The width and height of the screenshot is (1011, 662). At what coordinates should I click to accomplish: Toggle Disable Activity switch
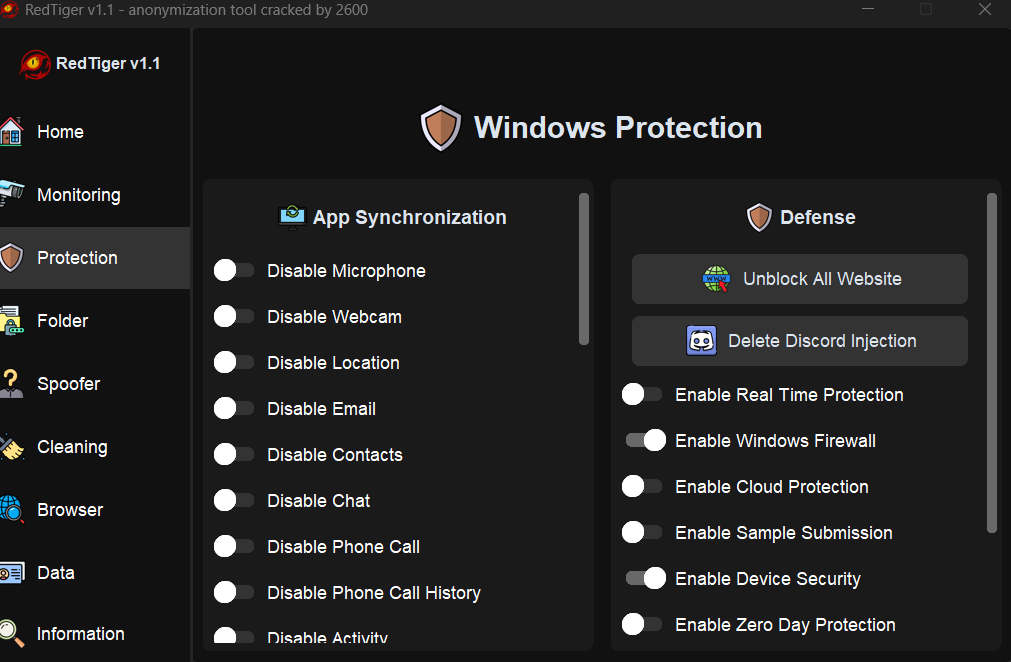pos(233,636)
